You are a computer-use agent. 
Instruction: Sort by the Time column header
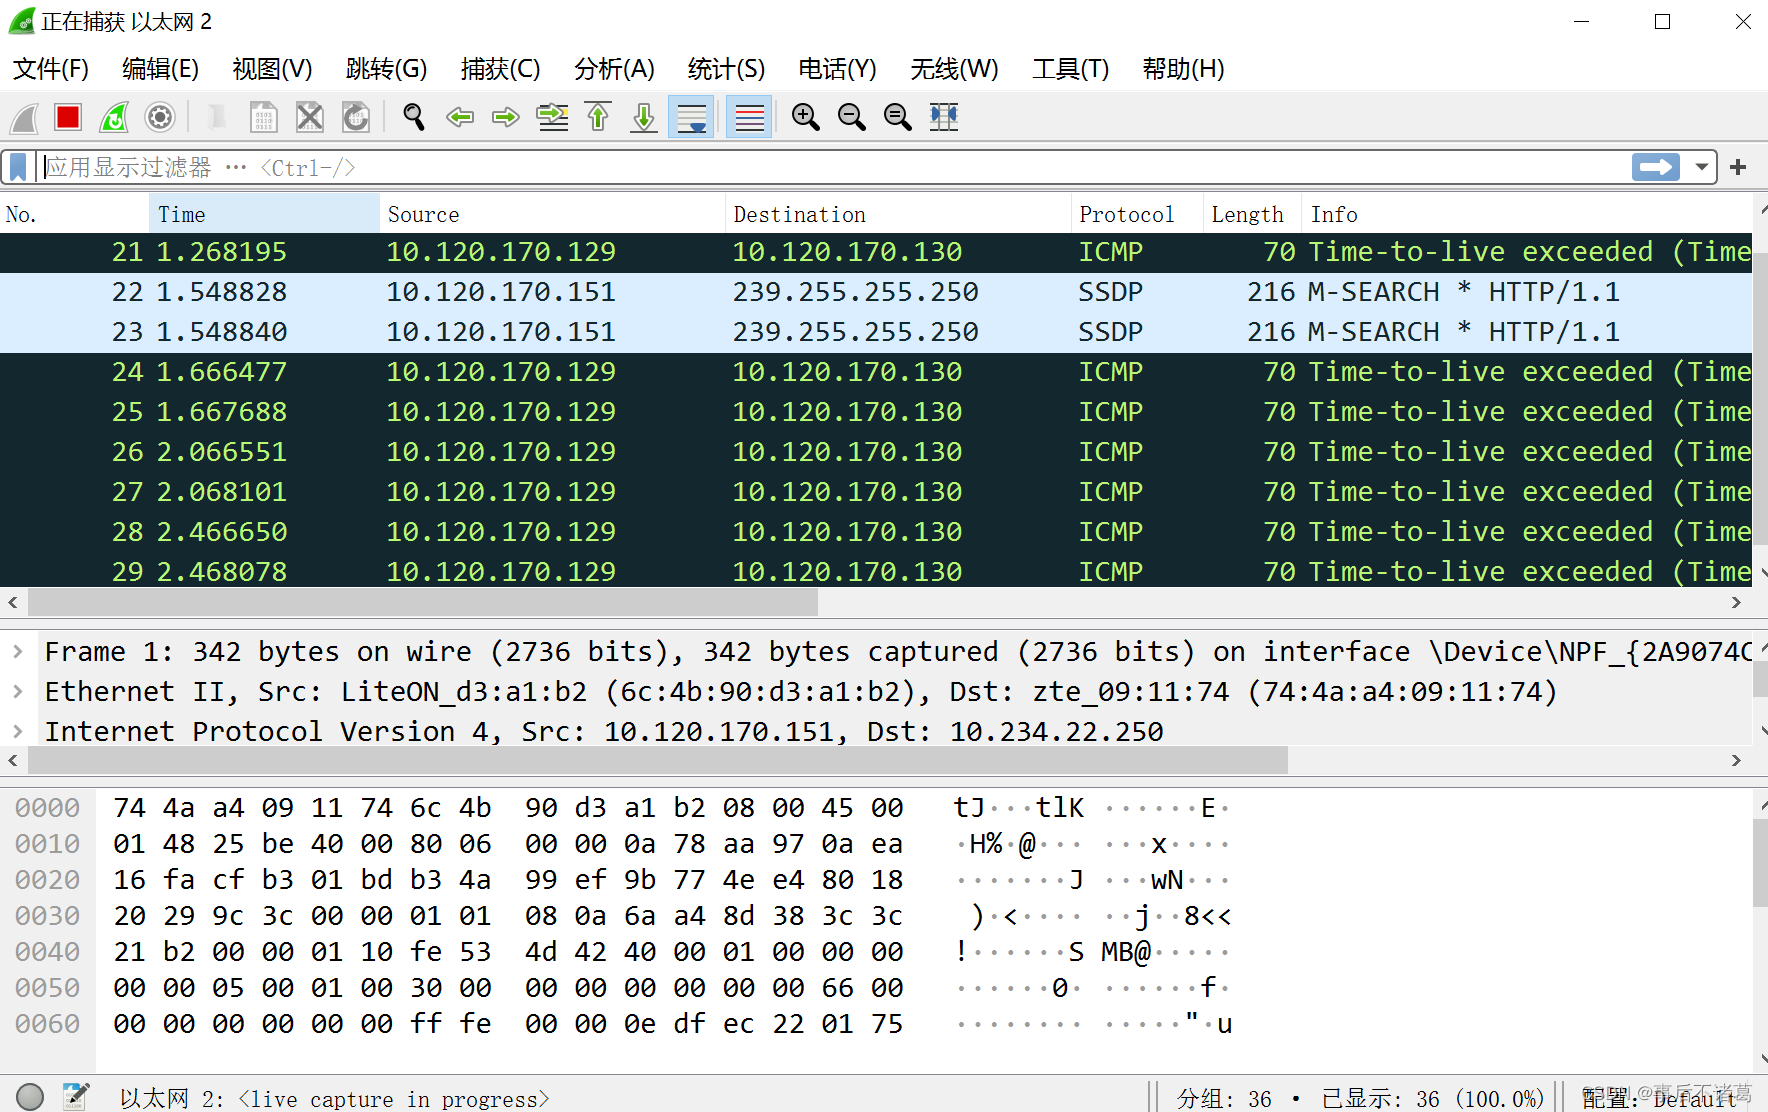[265, 215]
